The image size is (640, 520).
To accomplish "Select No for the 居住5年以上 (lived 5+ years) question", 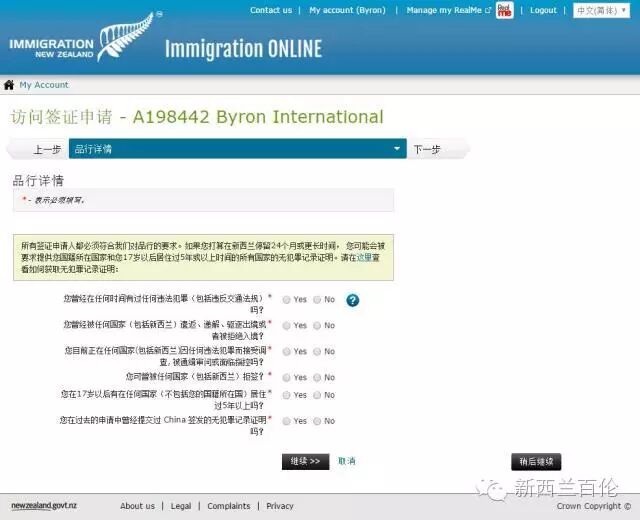I will [317, 395].
